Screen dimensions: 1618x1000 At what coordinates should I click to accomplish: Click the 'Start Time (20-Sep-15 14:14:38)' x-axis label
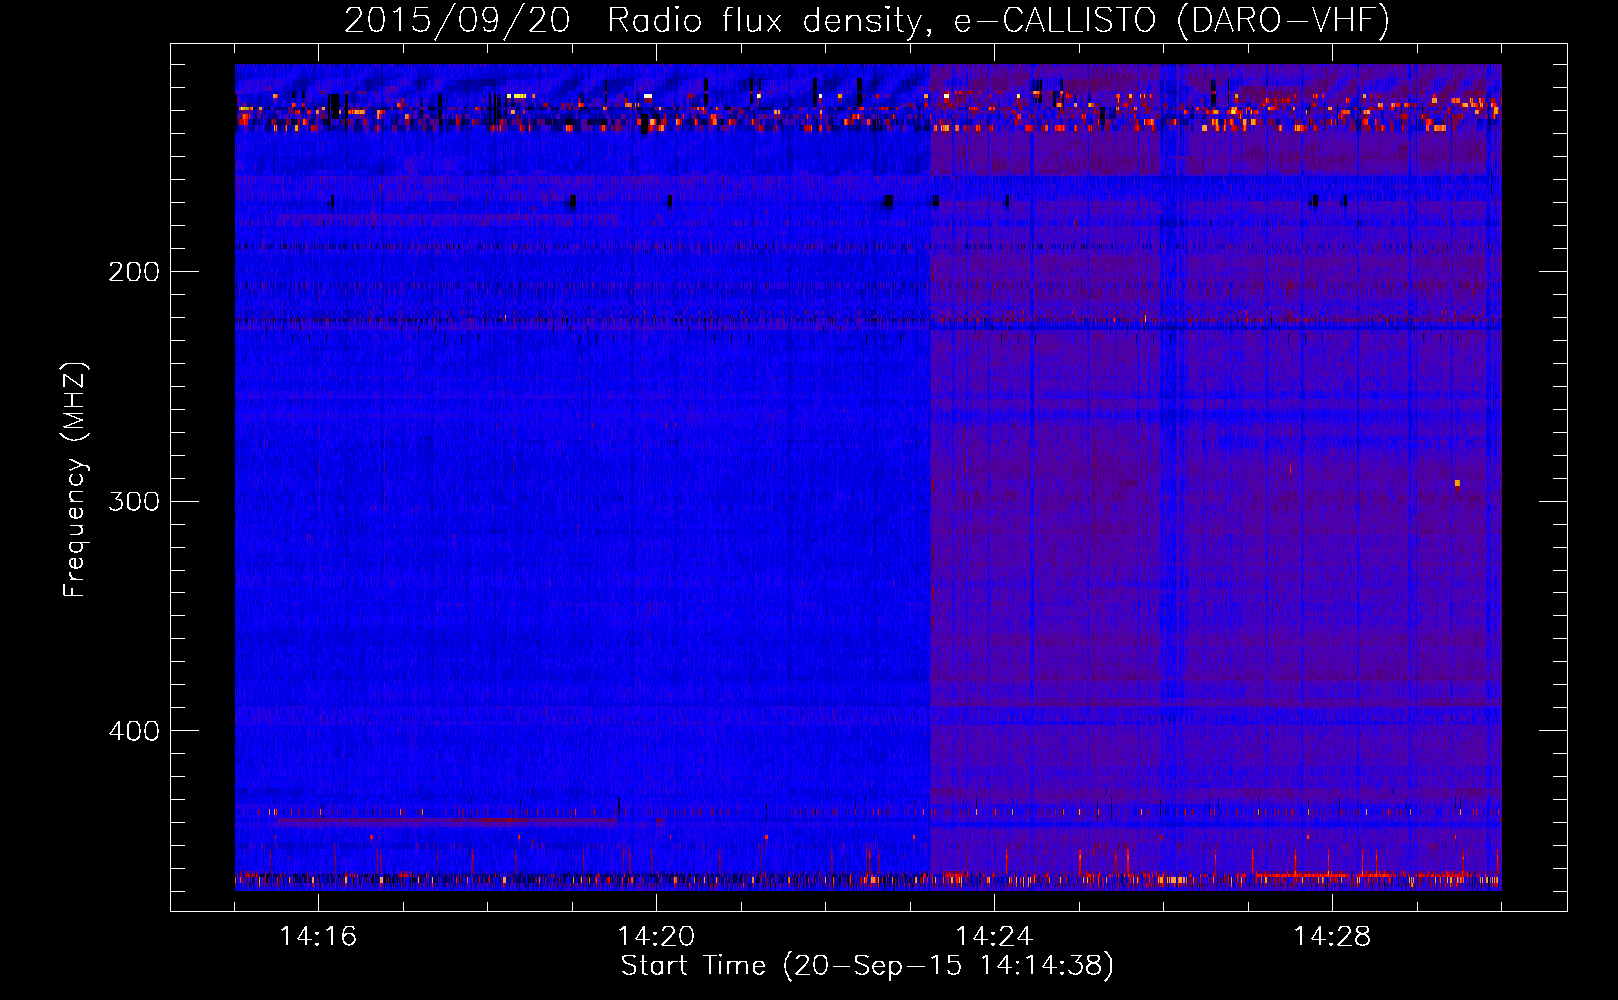[x=867, y=966]
